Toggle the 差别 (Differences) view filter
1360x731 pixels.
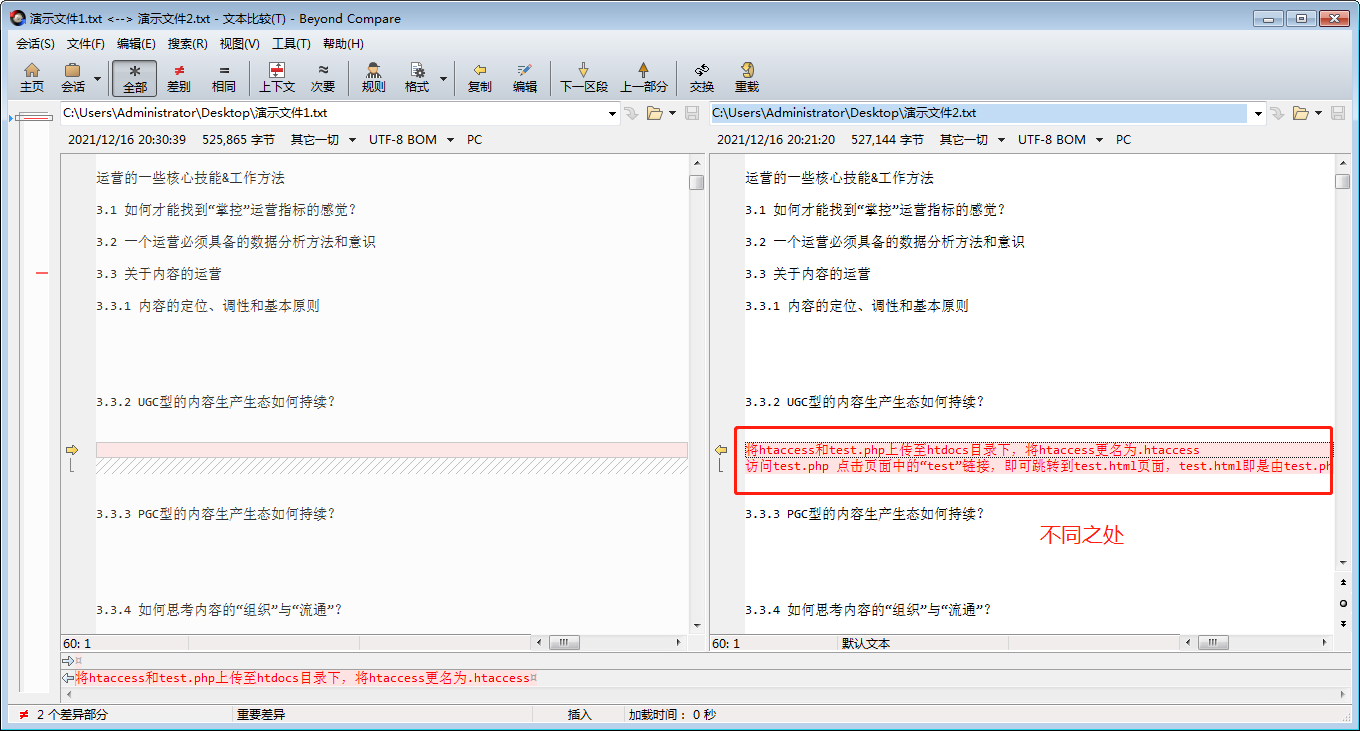click(179, 77)
